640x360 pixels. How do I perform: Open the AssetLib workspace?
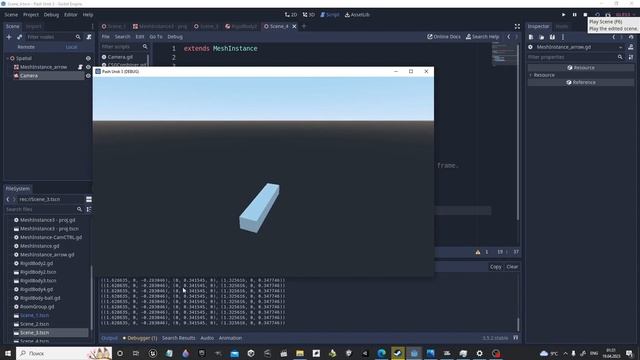pyautogui.click(x=357, y=15)
